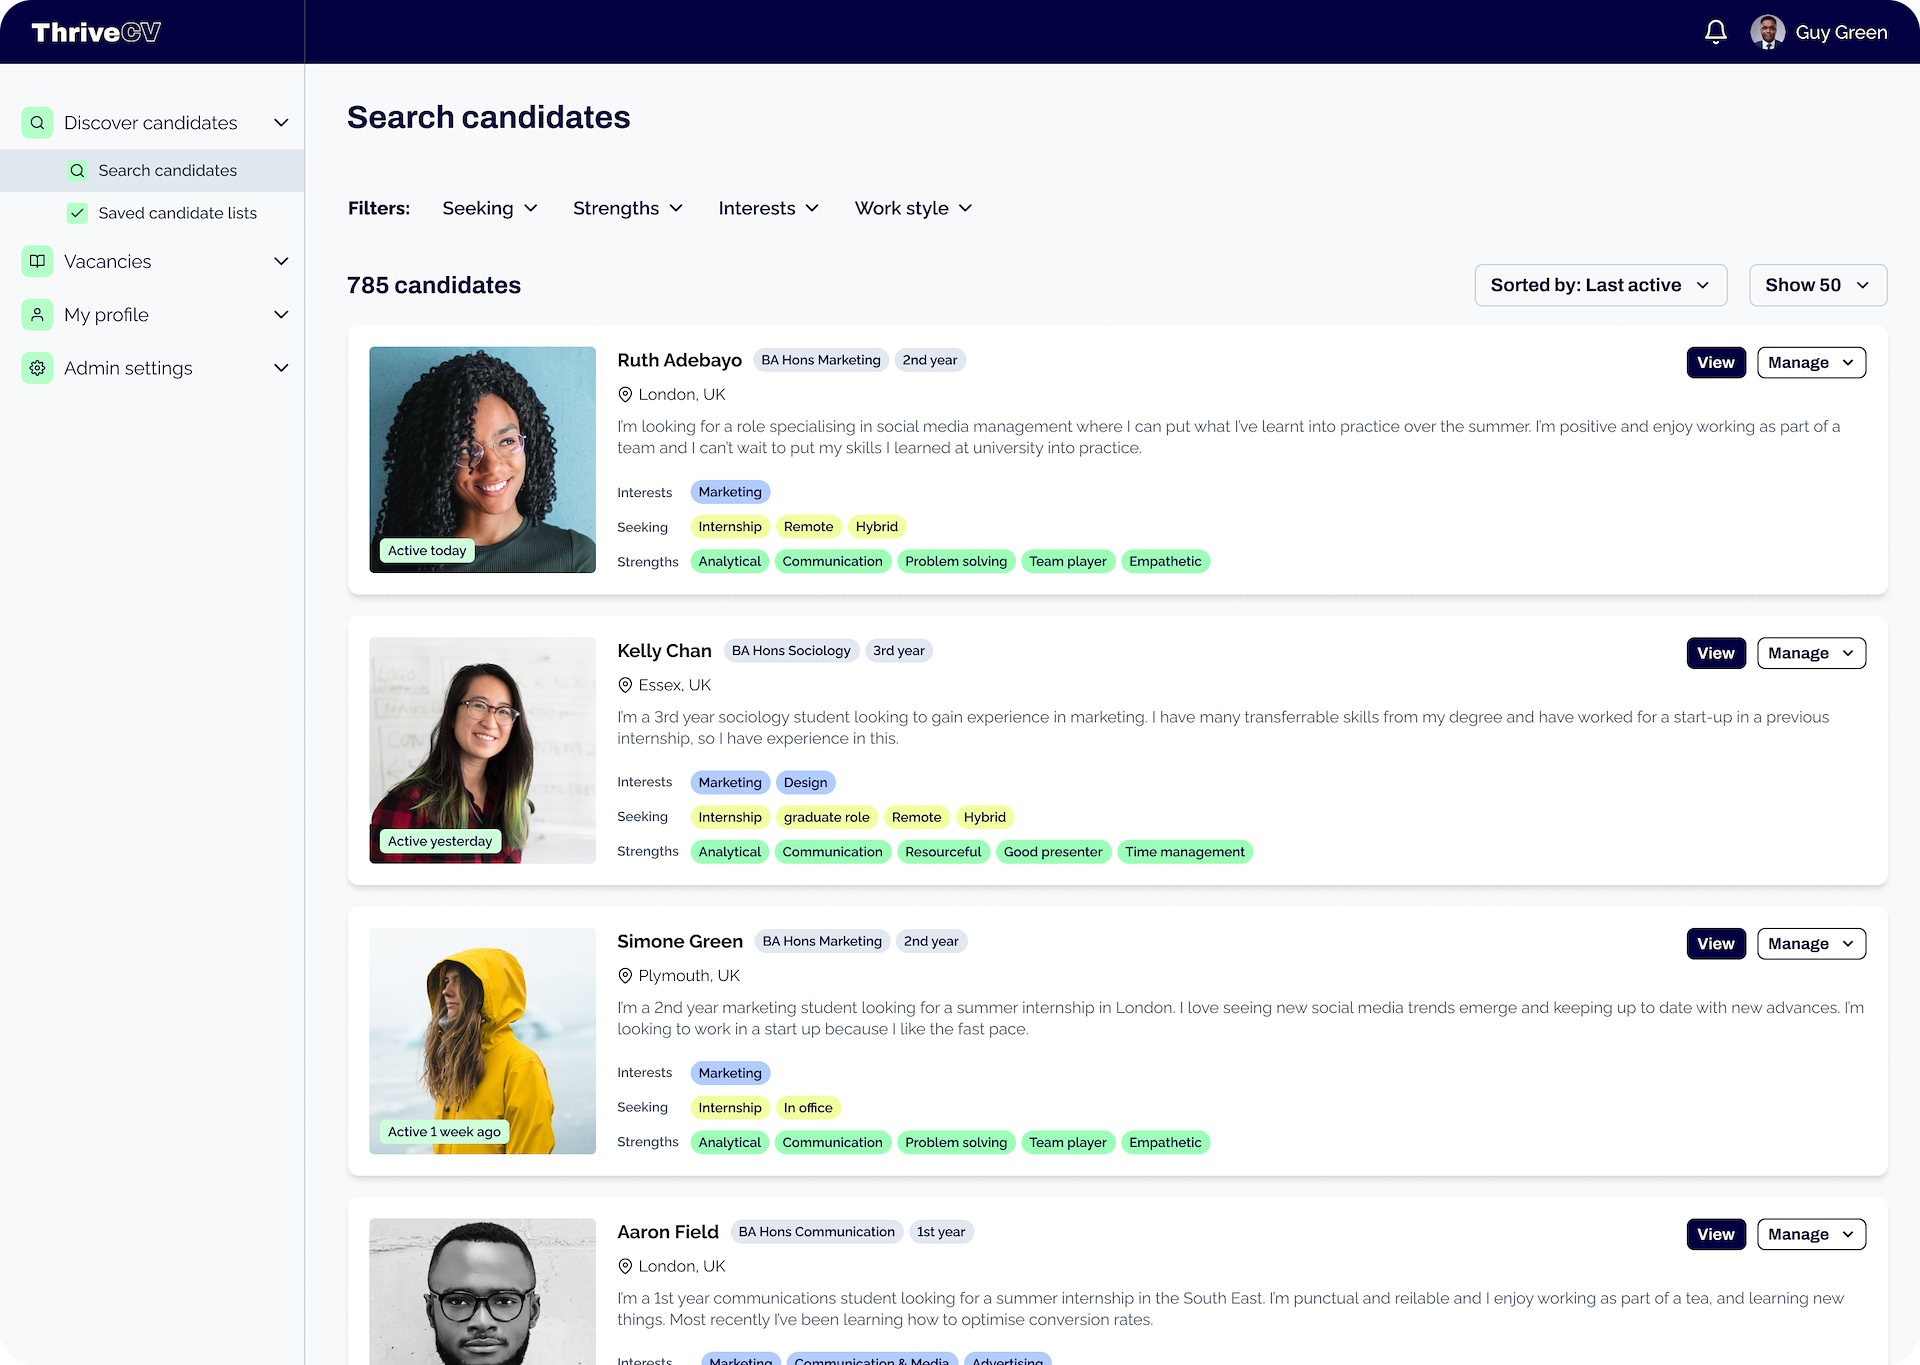Click the Resourceful strength tag

tap(943, 852)
